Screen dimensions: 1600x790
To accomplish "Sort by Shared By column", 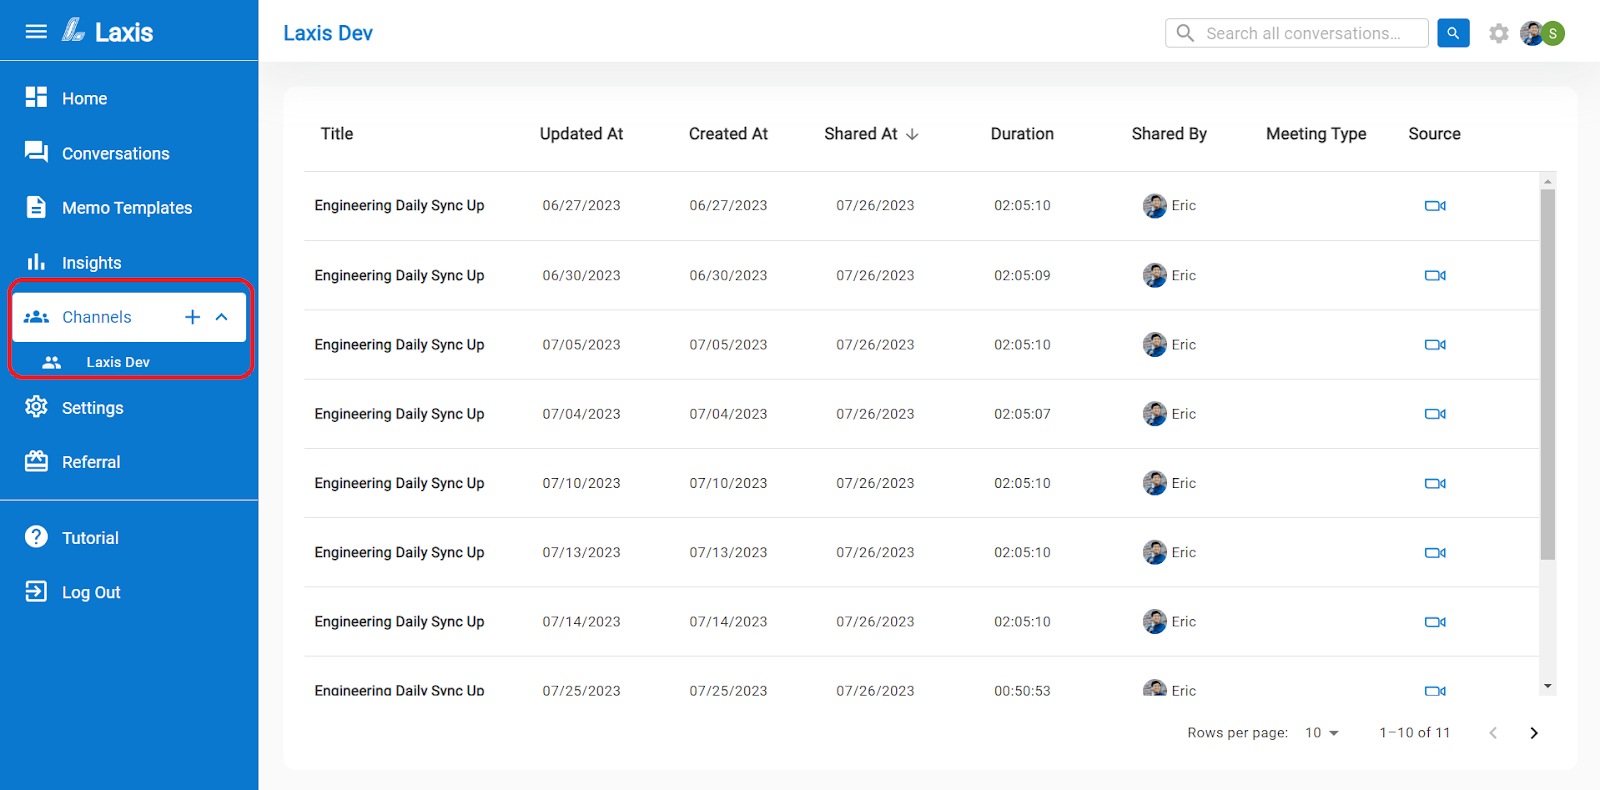I will 1169,134.
